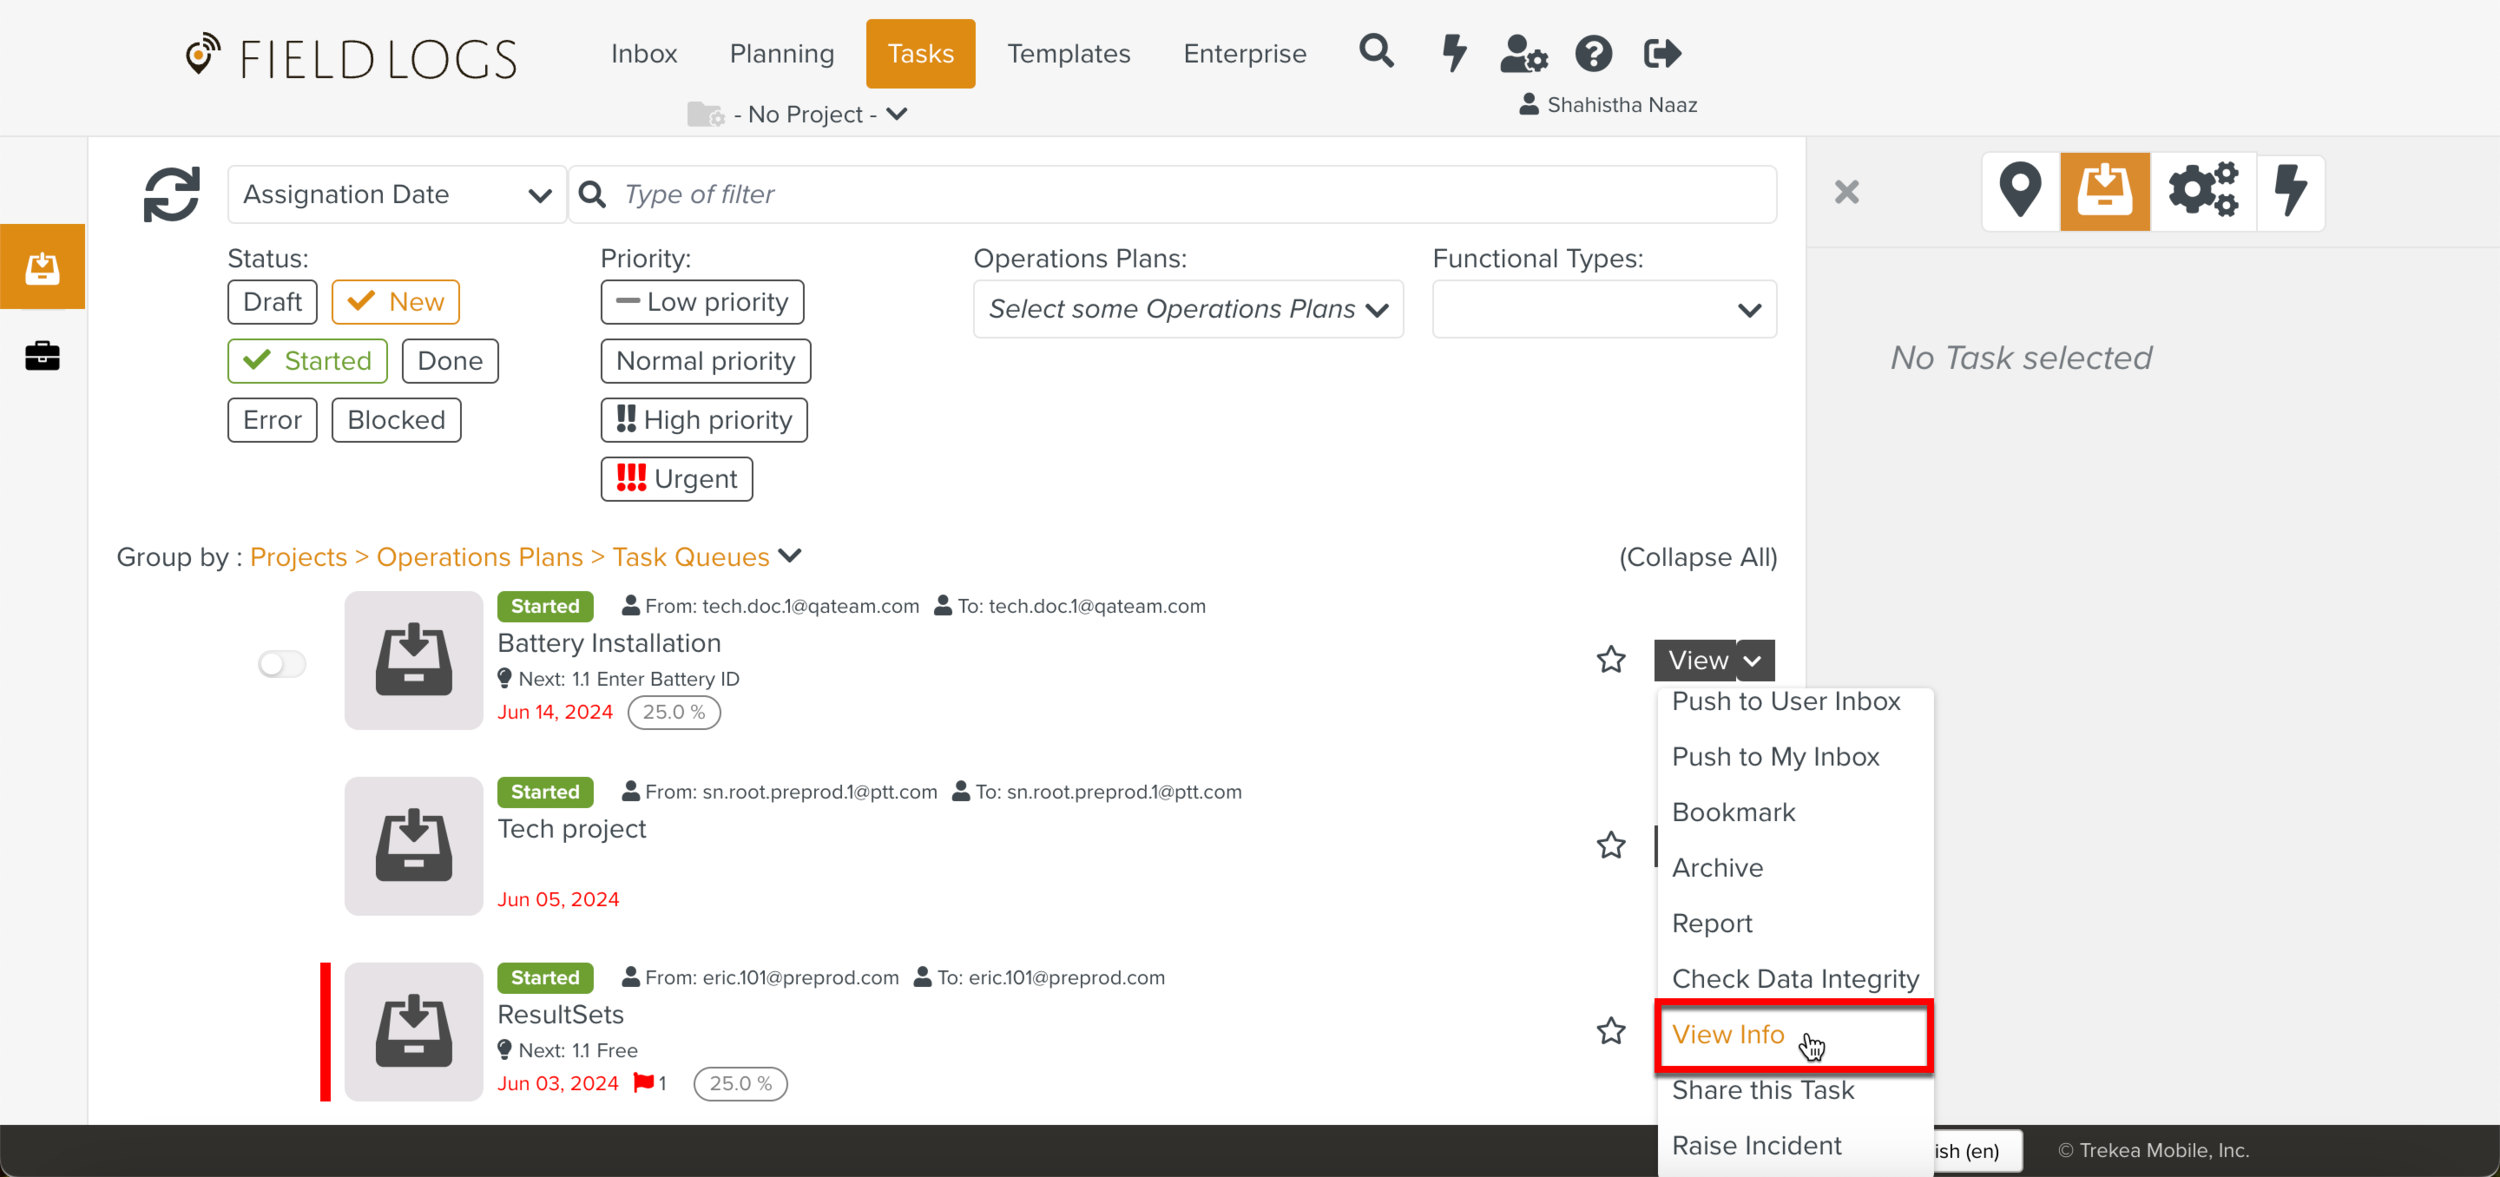Uncheck the Started status filter
Image resolution: width=2500 pixels, height=1177 pixels.
tap(307, 361)
